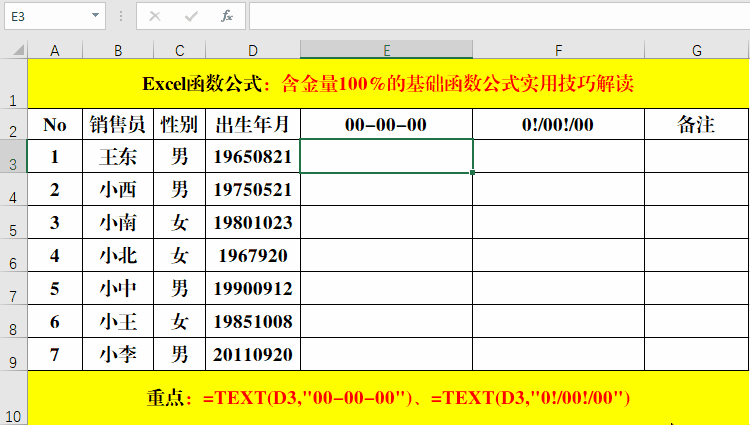
Task: Click birth date cell '19650821'
Action: (253, 156)
